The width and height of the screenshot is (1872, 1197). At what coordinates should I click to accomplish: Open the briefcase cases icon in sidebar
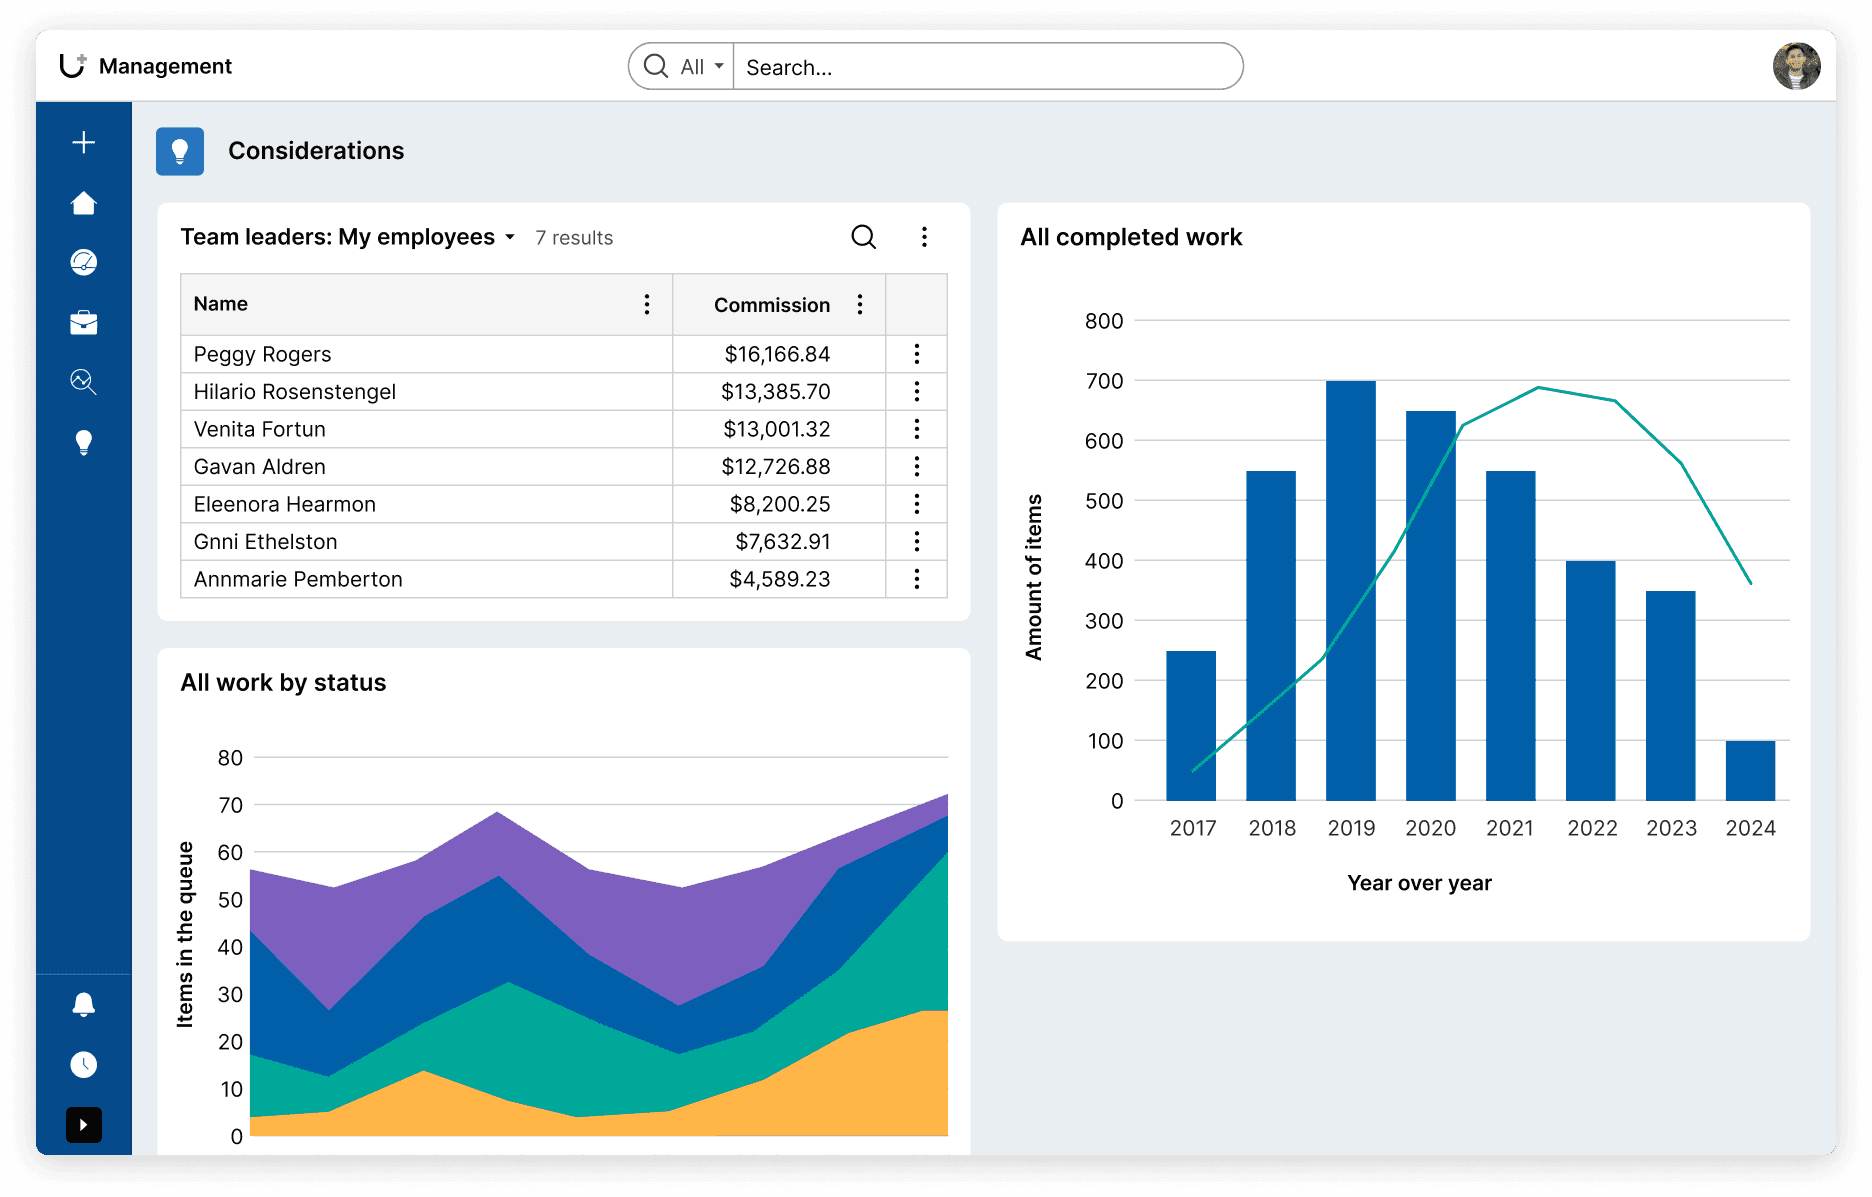84,322
